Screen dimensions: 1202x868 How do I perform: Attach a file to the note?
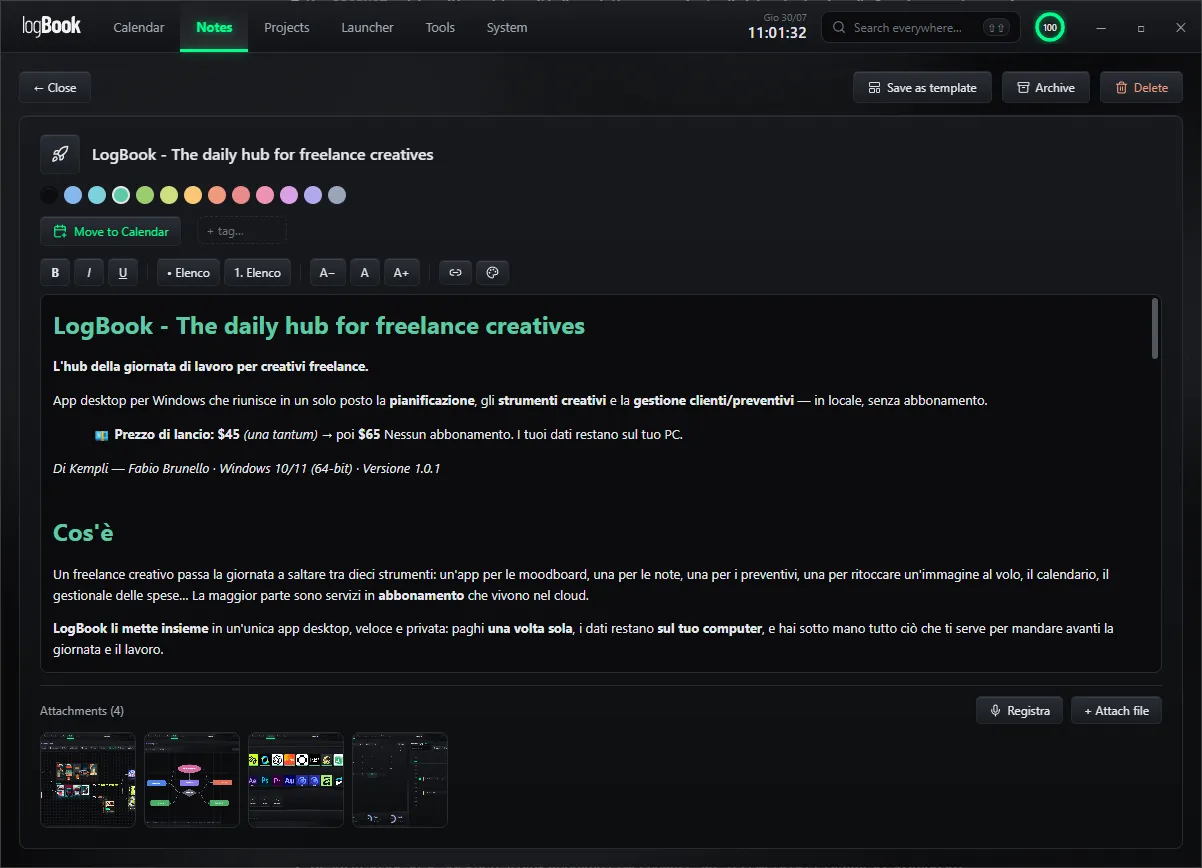pos(1116,710)
